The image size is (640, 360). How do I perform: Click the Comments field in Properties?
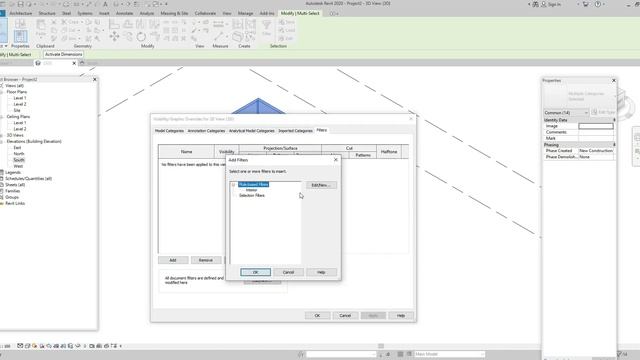coord(596,132)
